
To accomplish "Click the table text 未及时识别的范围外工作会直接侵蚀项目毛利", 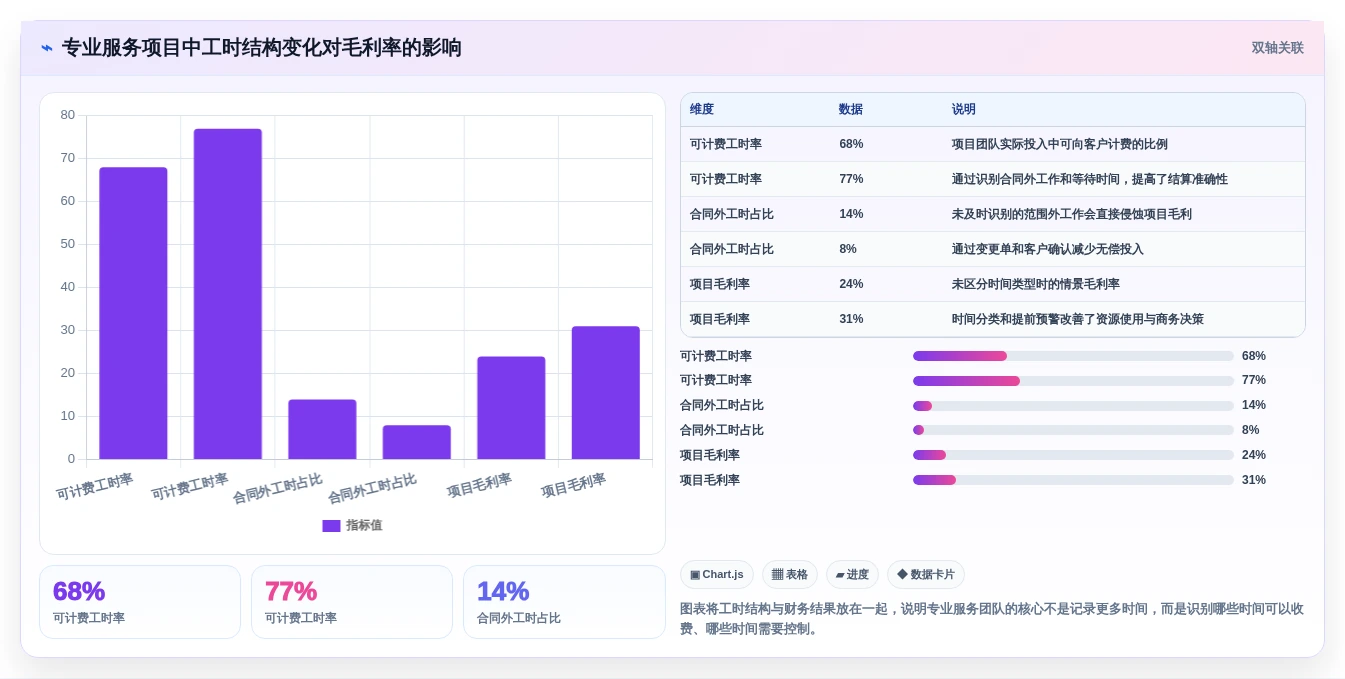I will 1072,214.
